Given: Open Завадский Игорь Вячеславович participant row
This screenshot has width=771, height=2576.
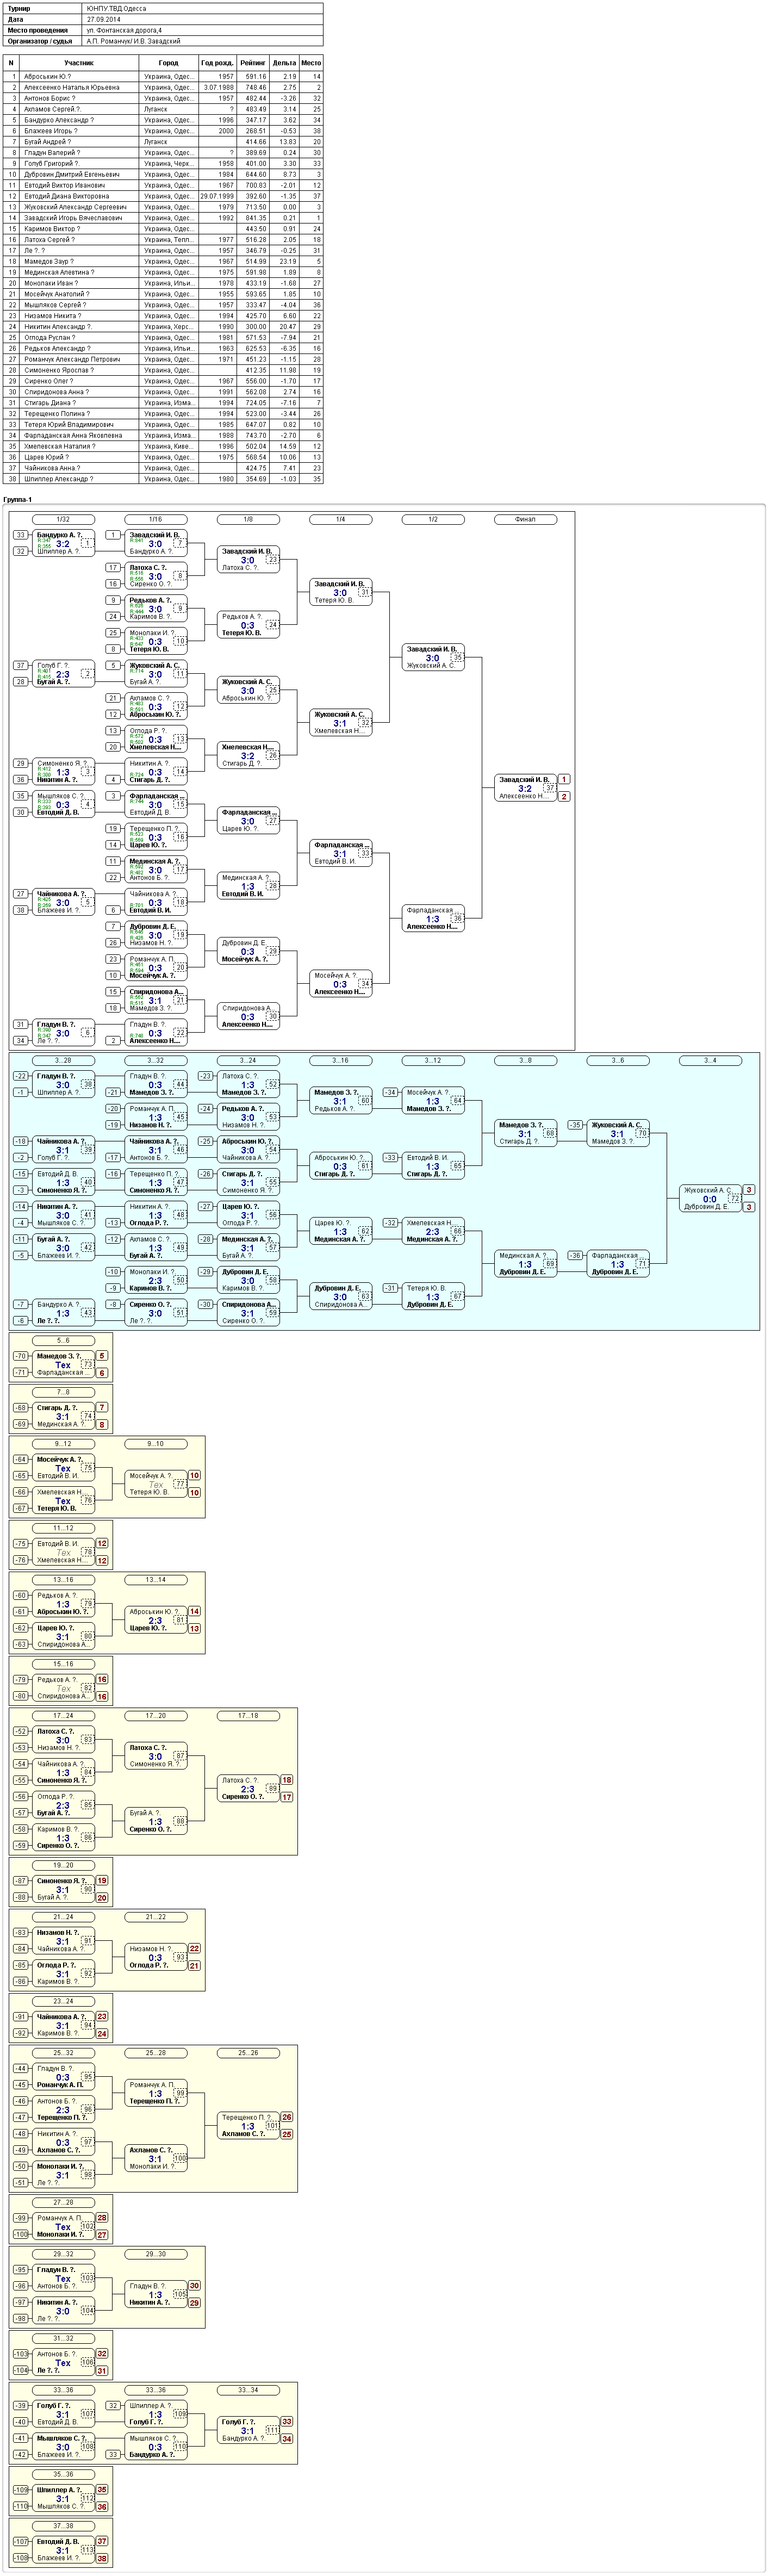Looking at the screenshot, I should point(163,218).
